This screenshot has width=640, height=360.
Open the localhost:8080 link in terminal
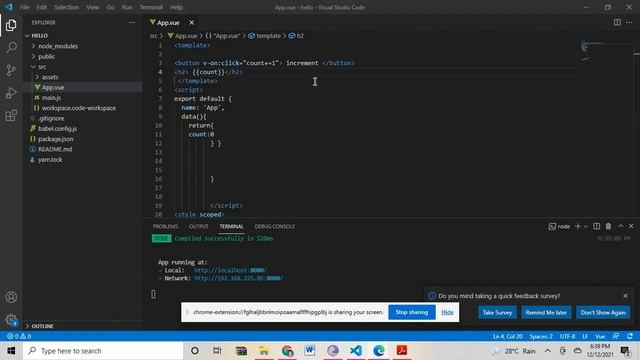(230, 270)
